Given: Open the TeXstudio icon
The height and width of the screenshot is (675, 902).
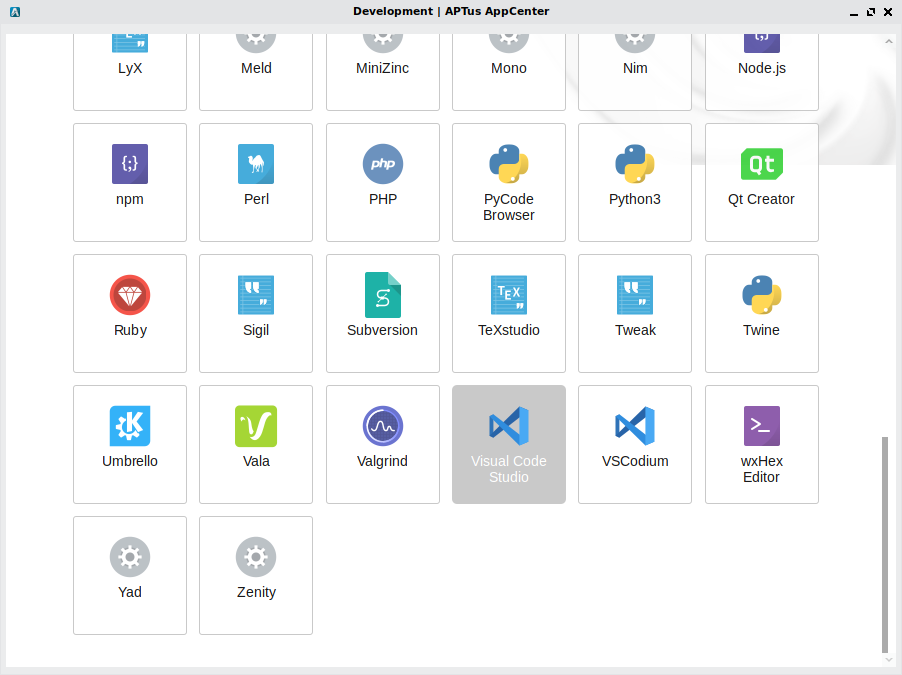Looking at the screenshot, I should point(509,295).
